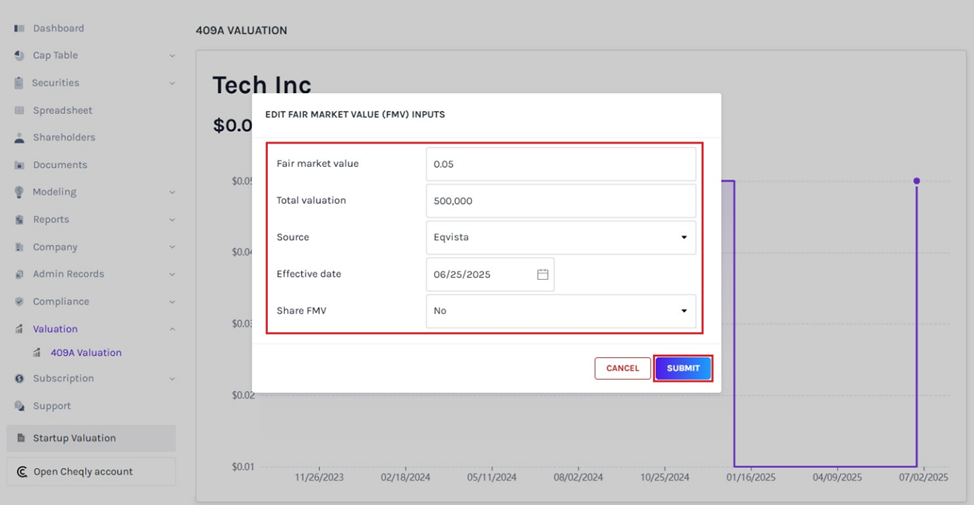Click the Documents folder icon

pyautogui.click(x=19, y=165)
